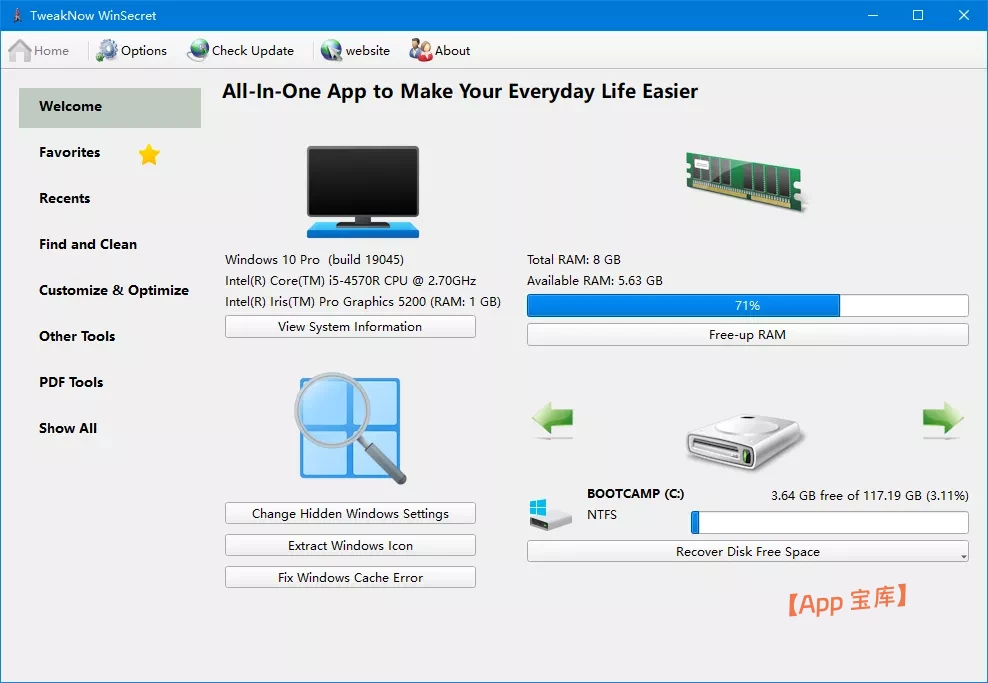The image size is (988, 683).
Task: Click the hard disk drive icon
Action: coord(746,440)
